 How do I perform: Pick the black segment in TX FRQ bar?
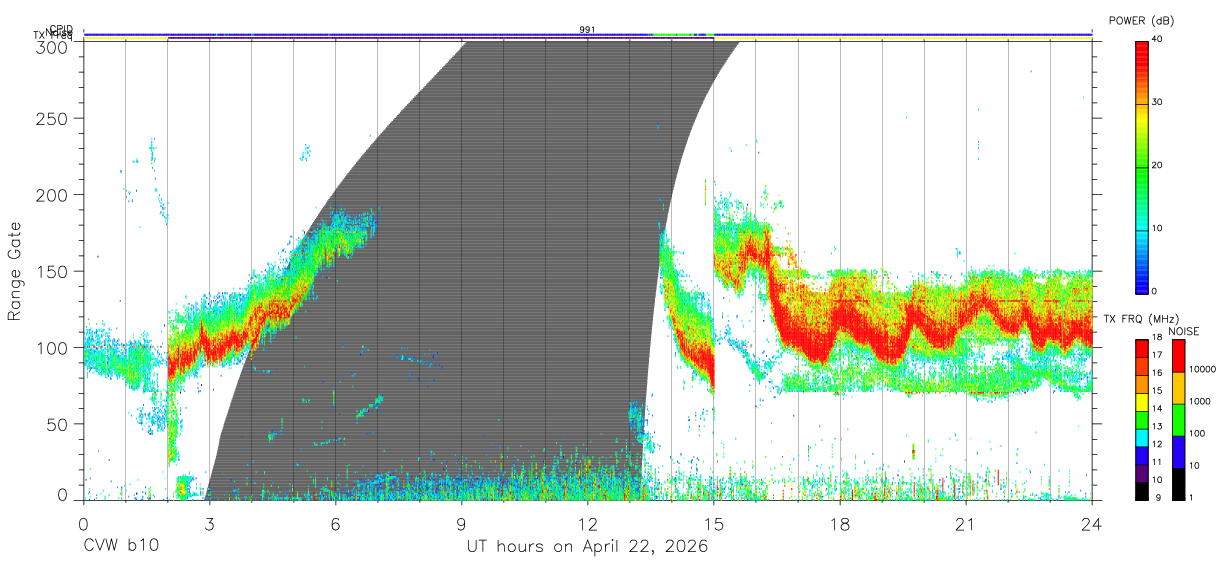point(1141,493)
